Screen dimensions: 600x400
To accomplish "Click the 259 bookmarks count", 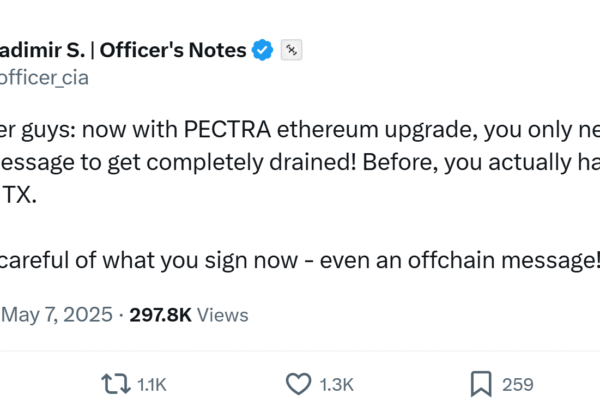I will pyautogui.click(x=518, y=385).
